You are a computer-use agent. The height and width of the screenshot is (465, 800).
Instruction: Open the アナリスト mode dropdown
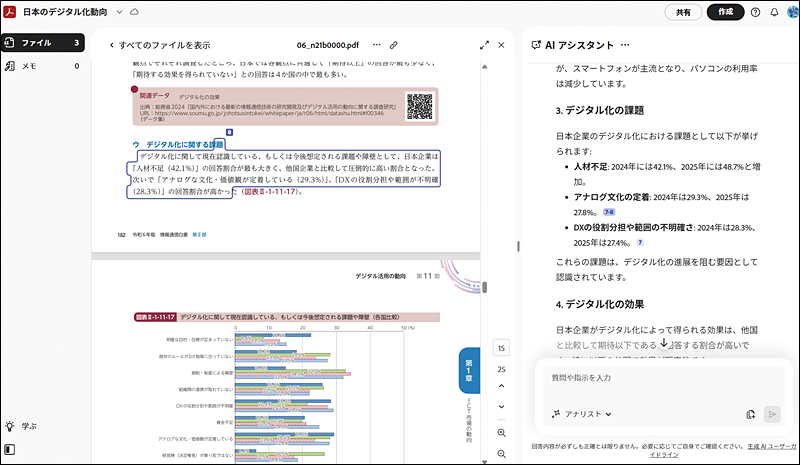click(582, 414)
